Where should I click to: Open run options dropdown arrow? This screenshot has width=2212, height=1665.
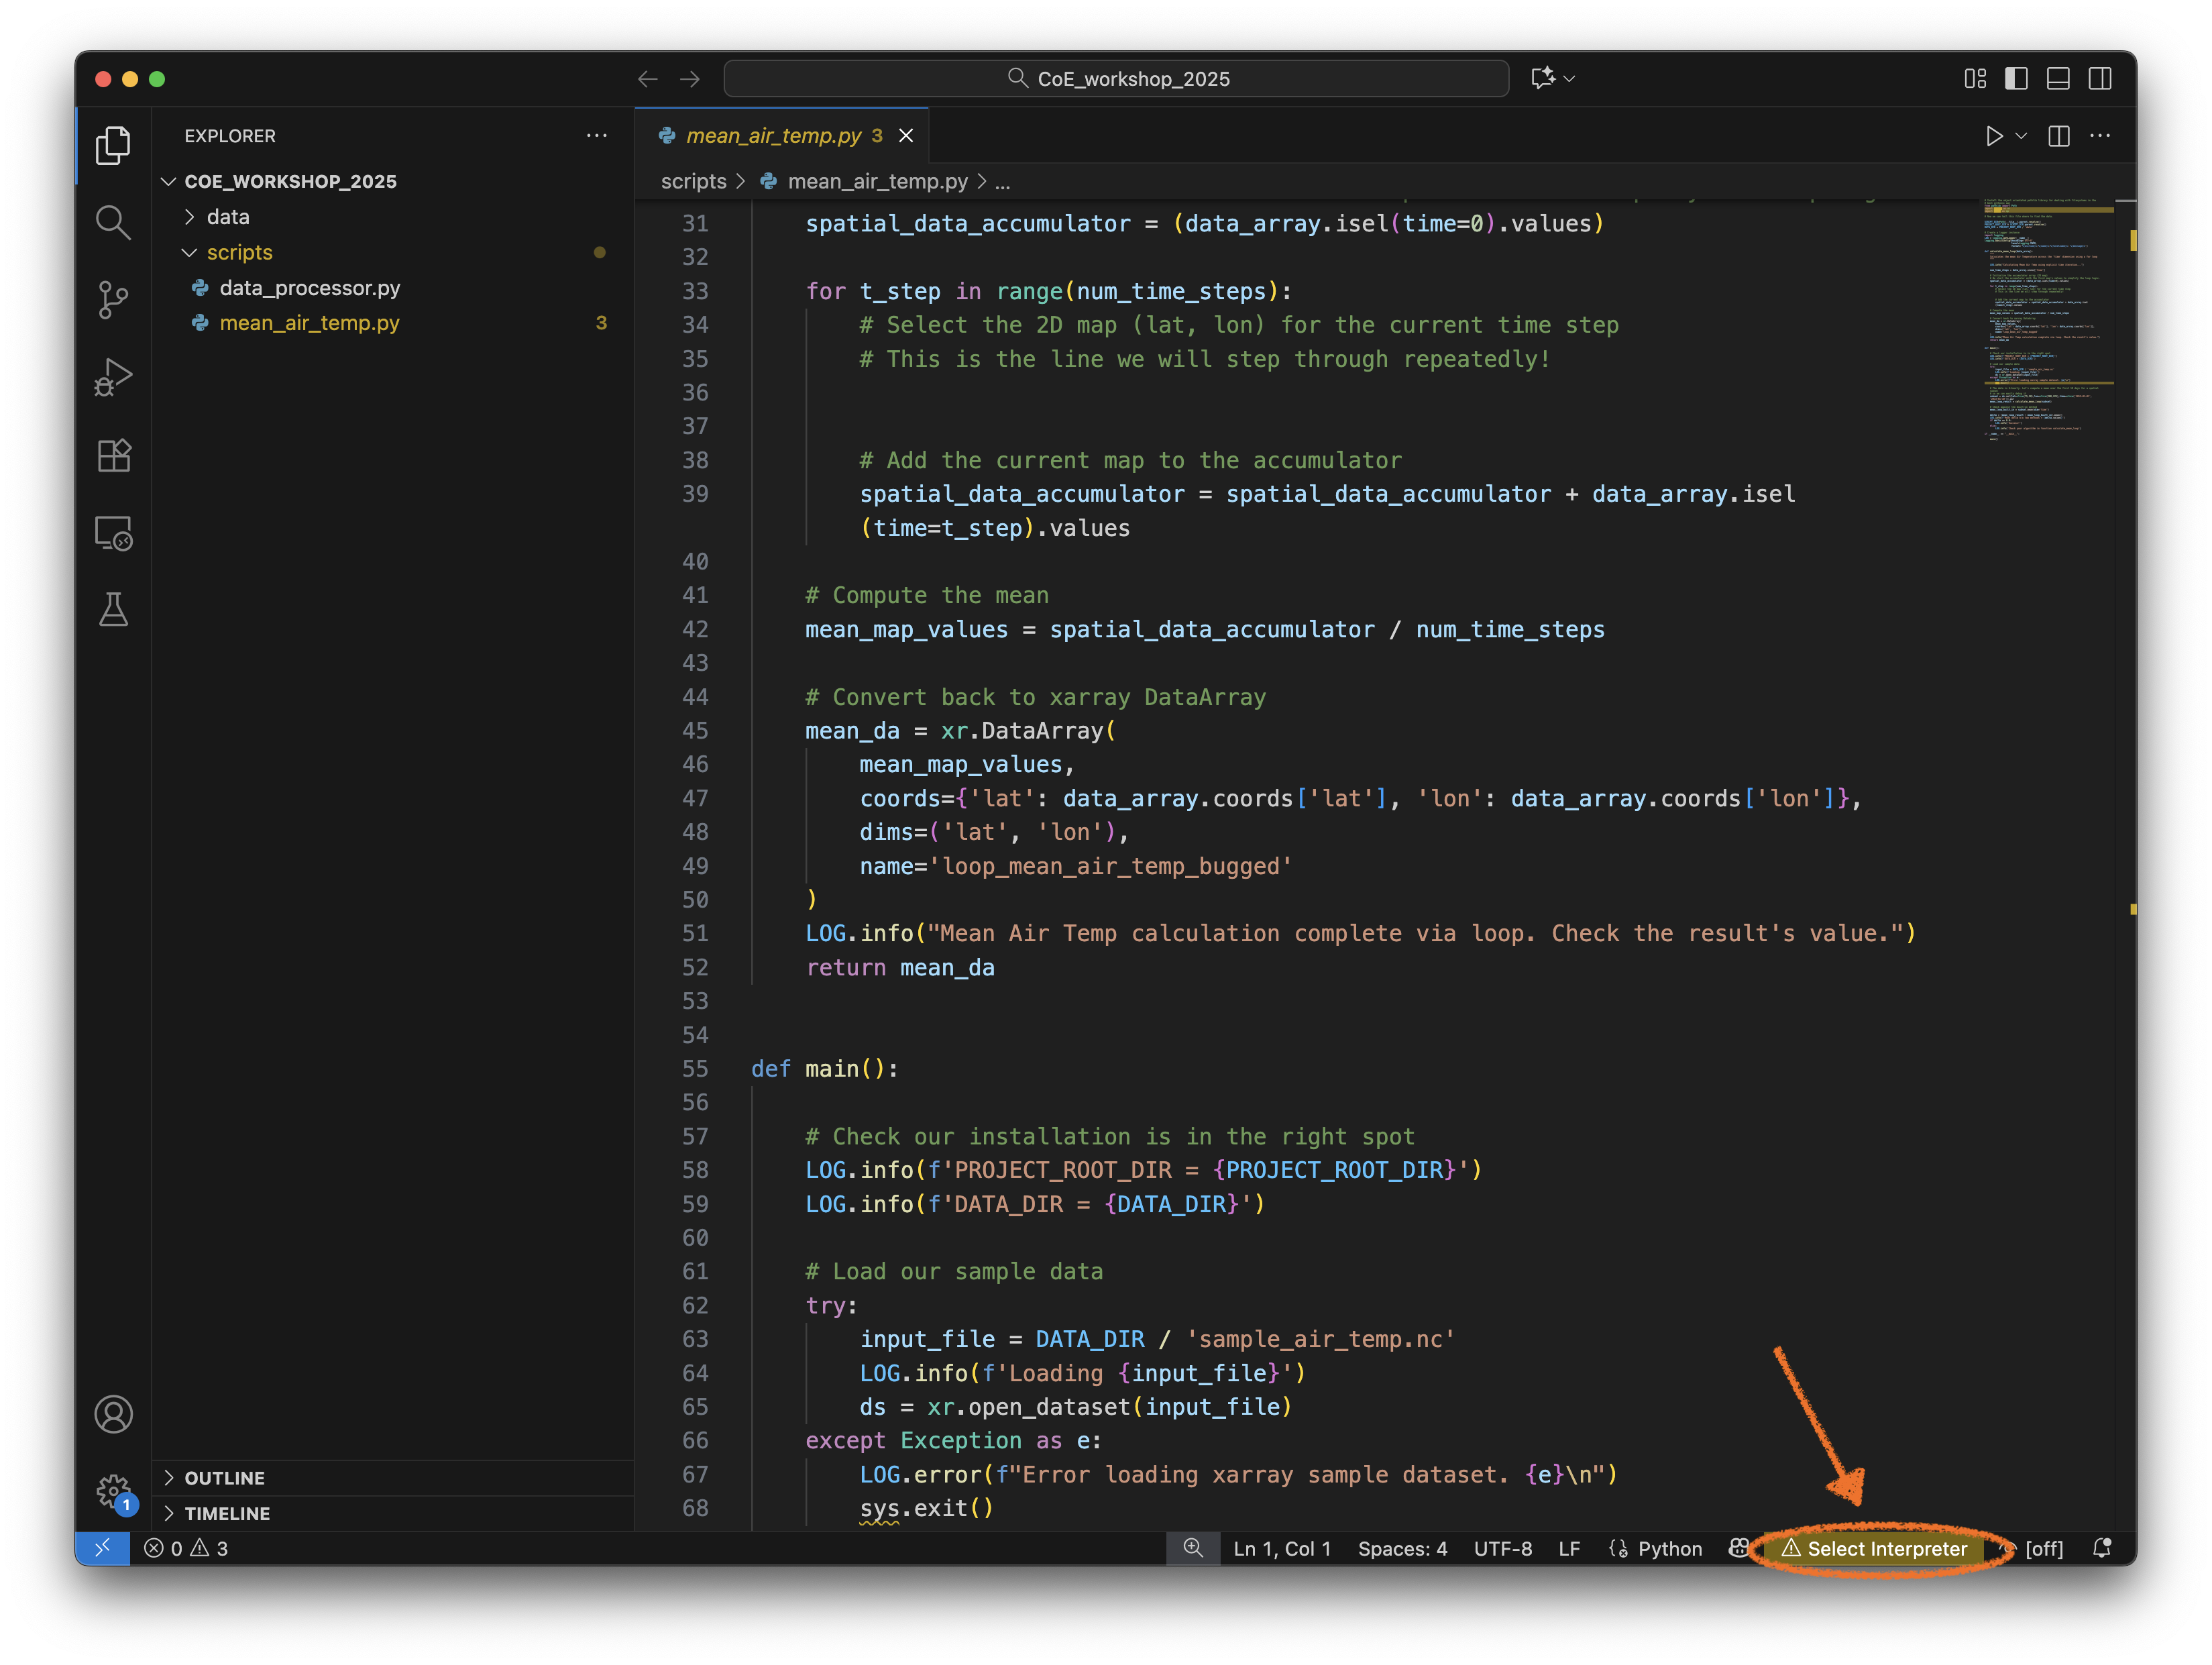2021,136
